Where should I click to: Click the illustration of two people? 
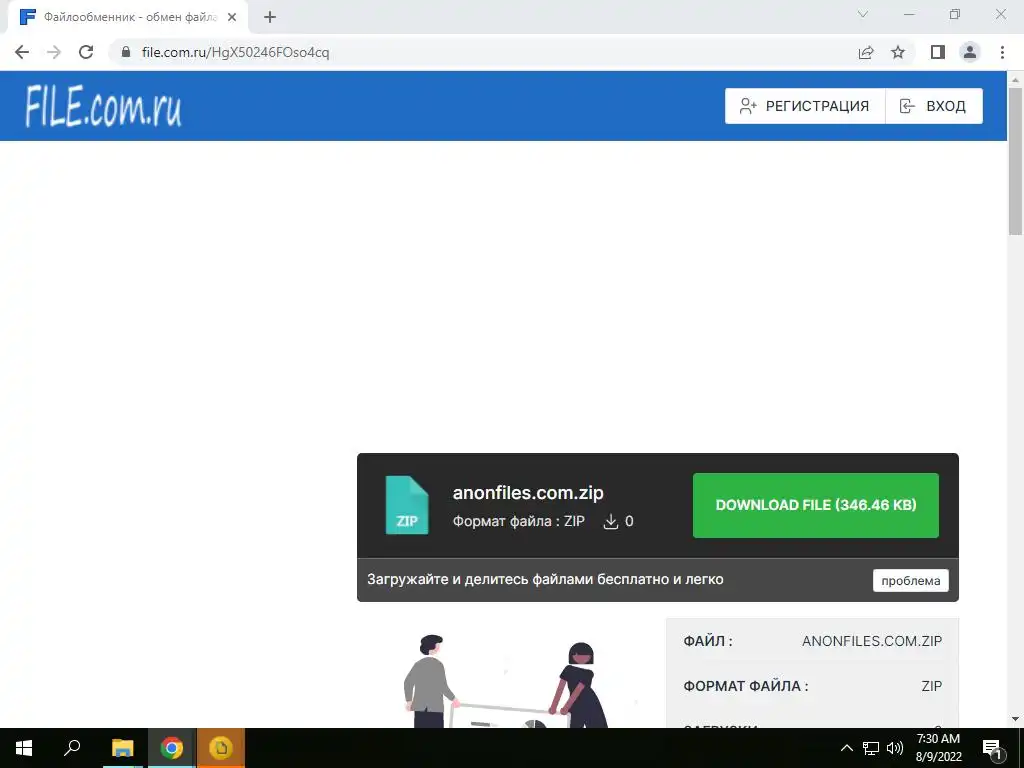tap(507, 680)
